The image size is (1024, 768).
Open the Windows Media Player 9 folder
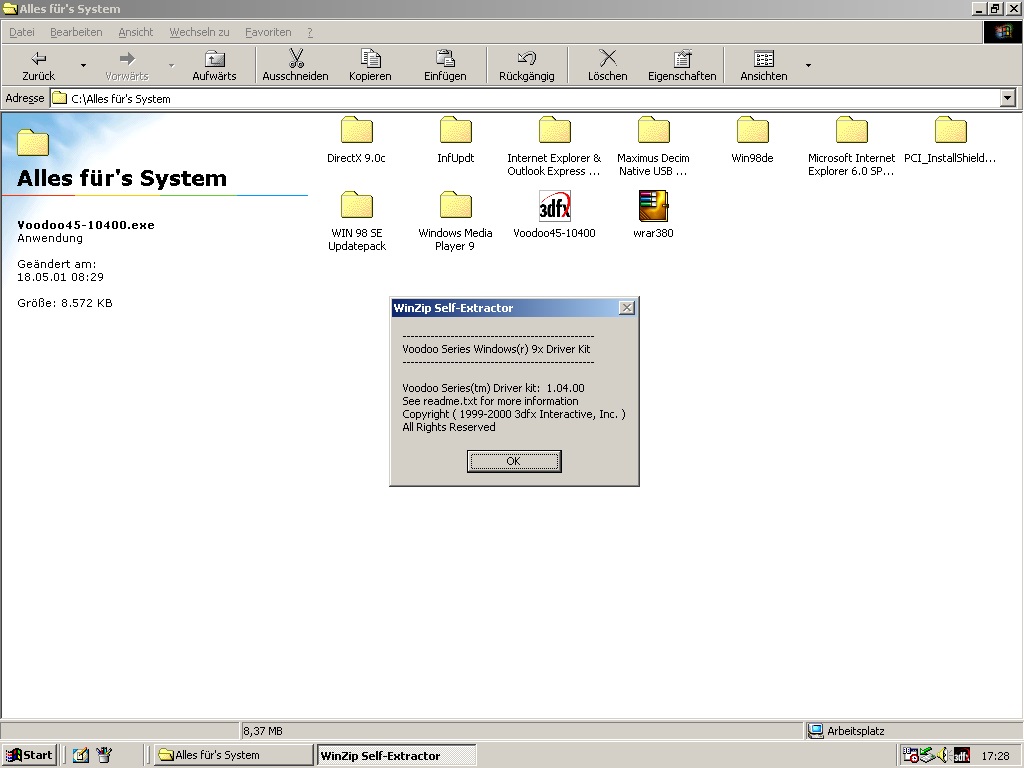click(455, 207)
